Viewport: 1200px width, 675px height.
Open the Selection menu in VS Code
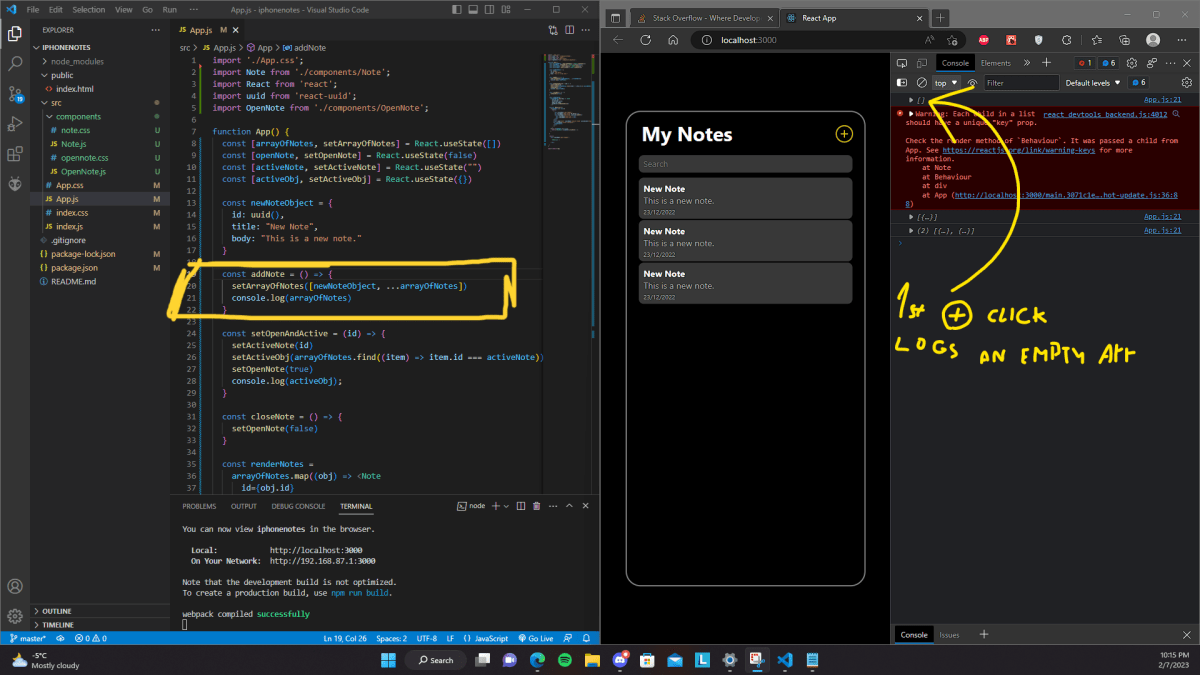88,9
